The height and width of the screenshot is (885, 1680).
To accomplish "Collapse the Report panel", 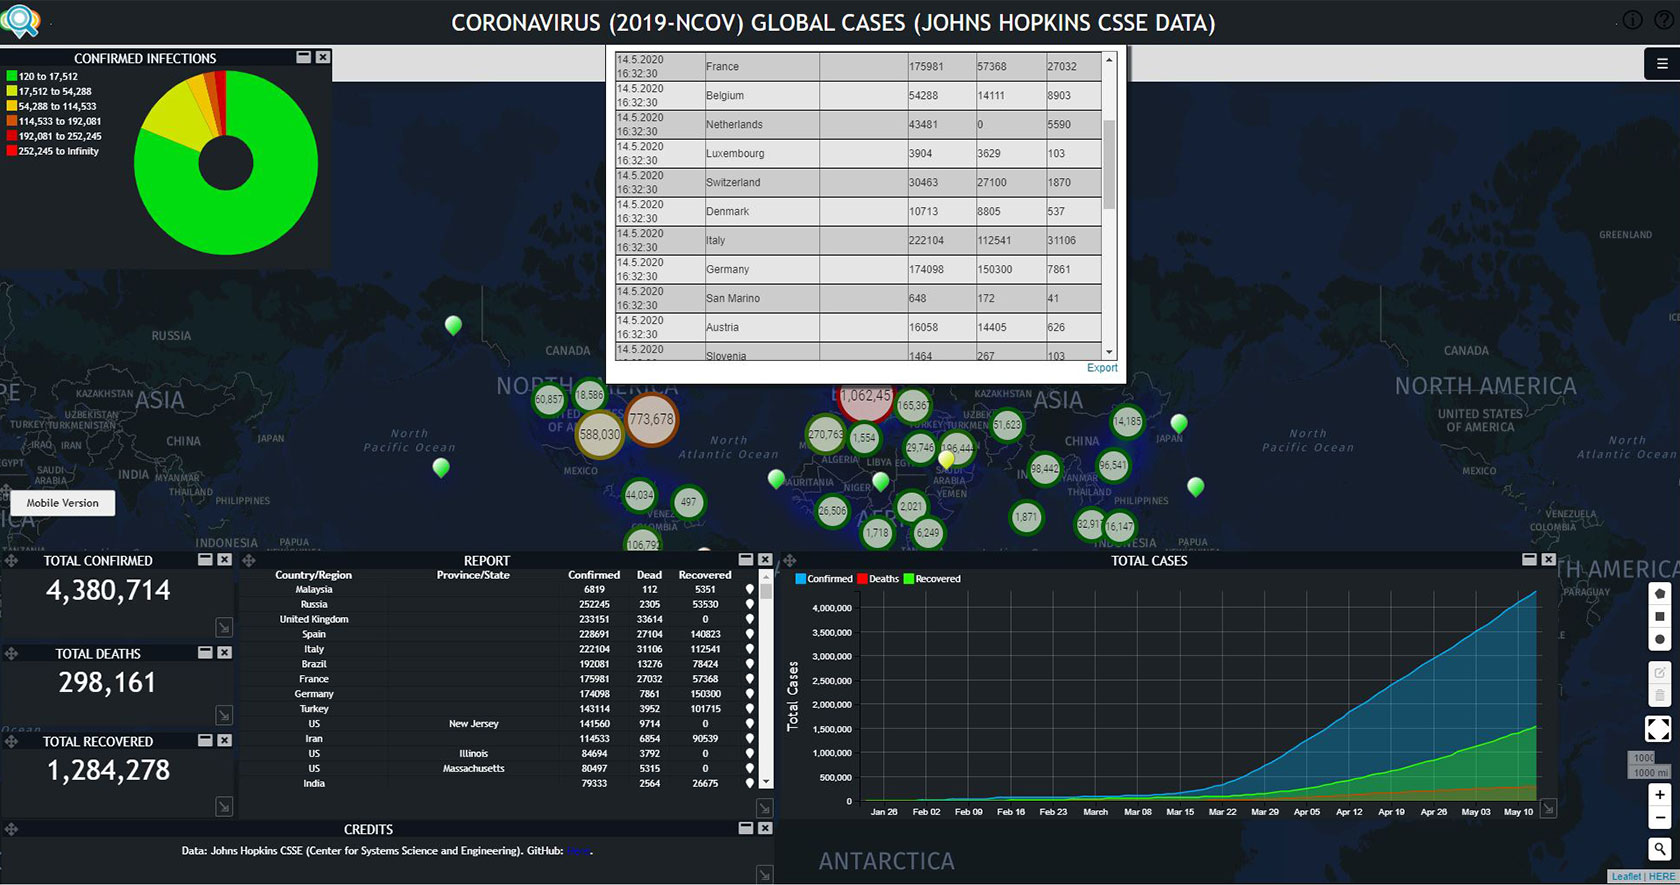I will 746,560.
